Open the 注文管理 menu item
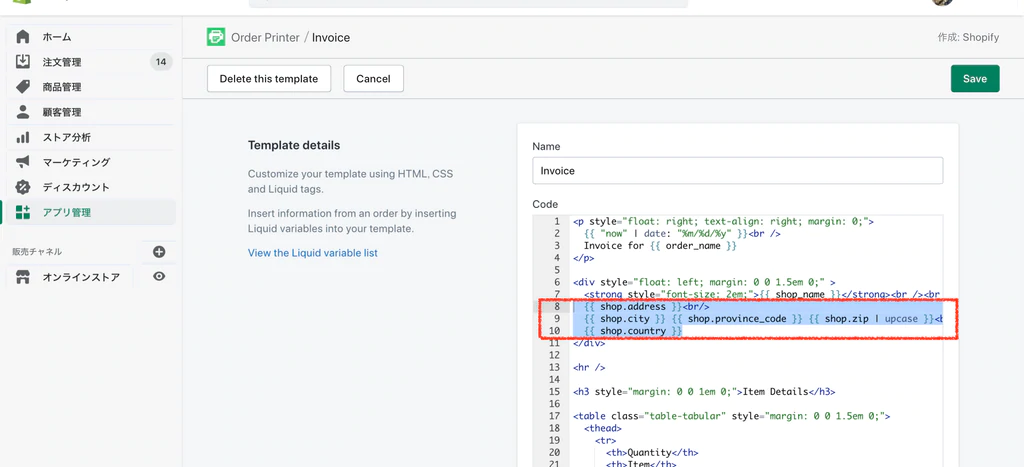This screenshot has width=1024, height=467. (62, 62)
